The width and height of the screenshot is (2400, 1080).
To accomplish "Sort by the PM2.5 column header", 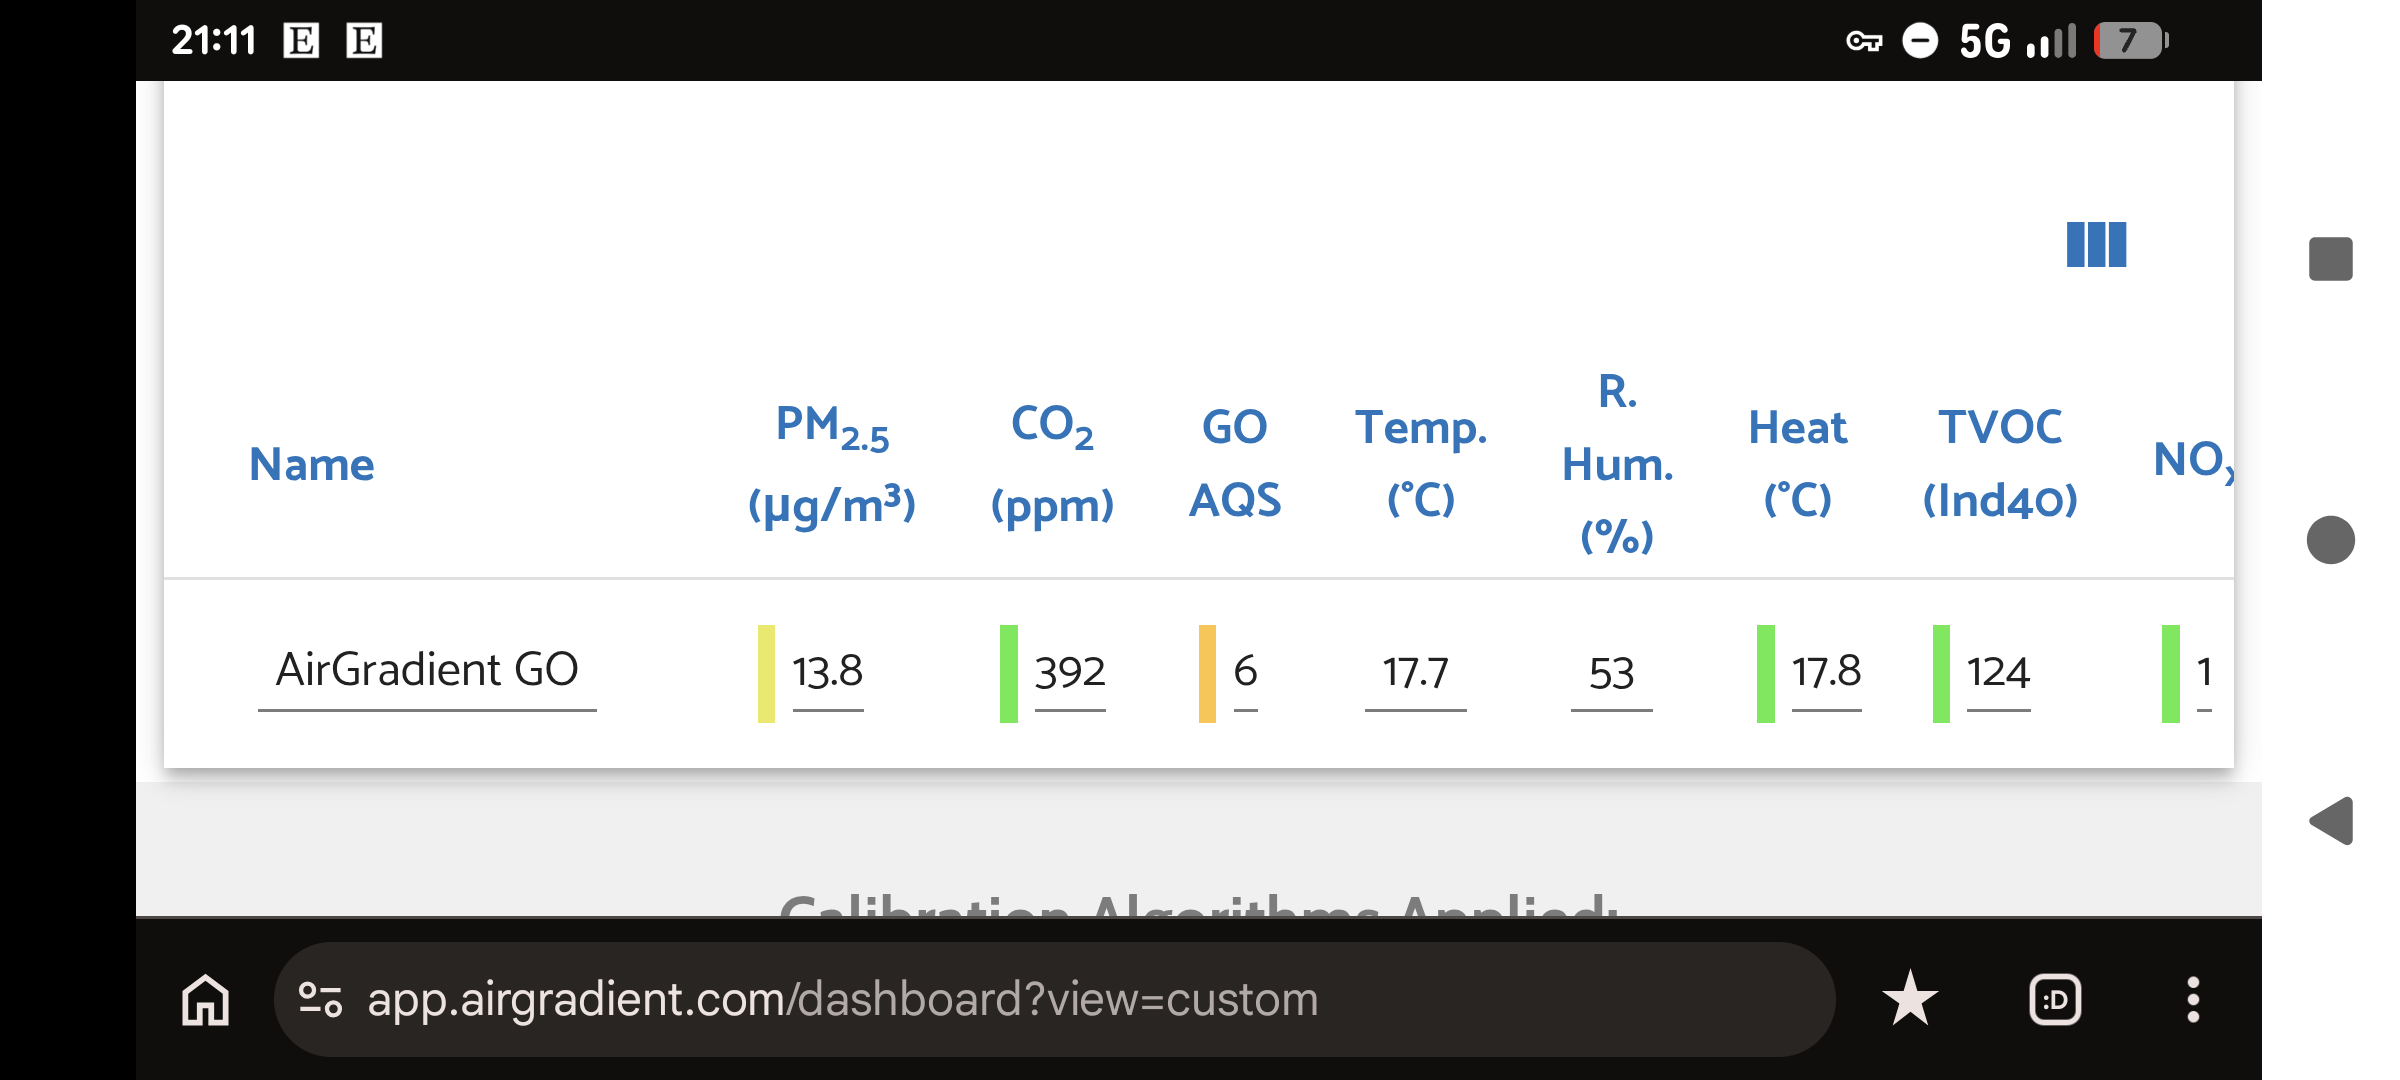I will 832,464.
